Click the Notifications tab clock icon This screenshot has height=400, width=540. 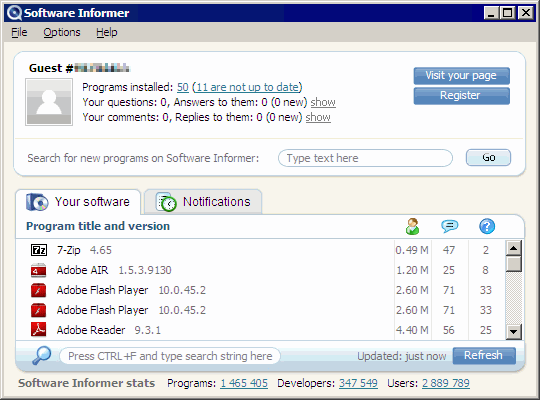pyautogui.click(x=166, y=202)
